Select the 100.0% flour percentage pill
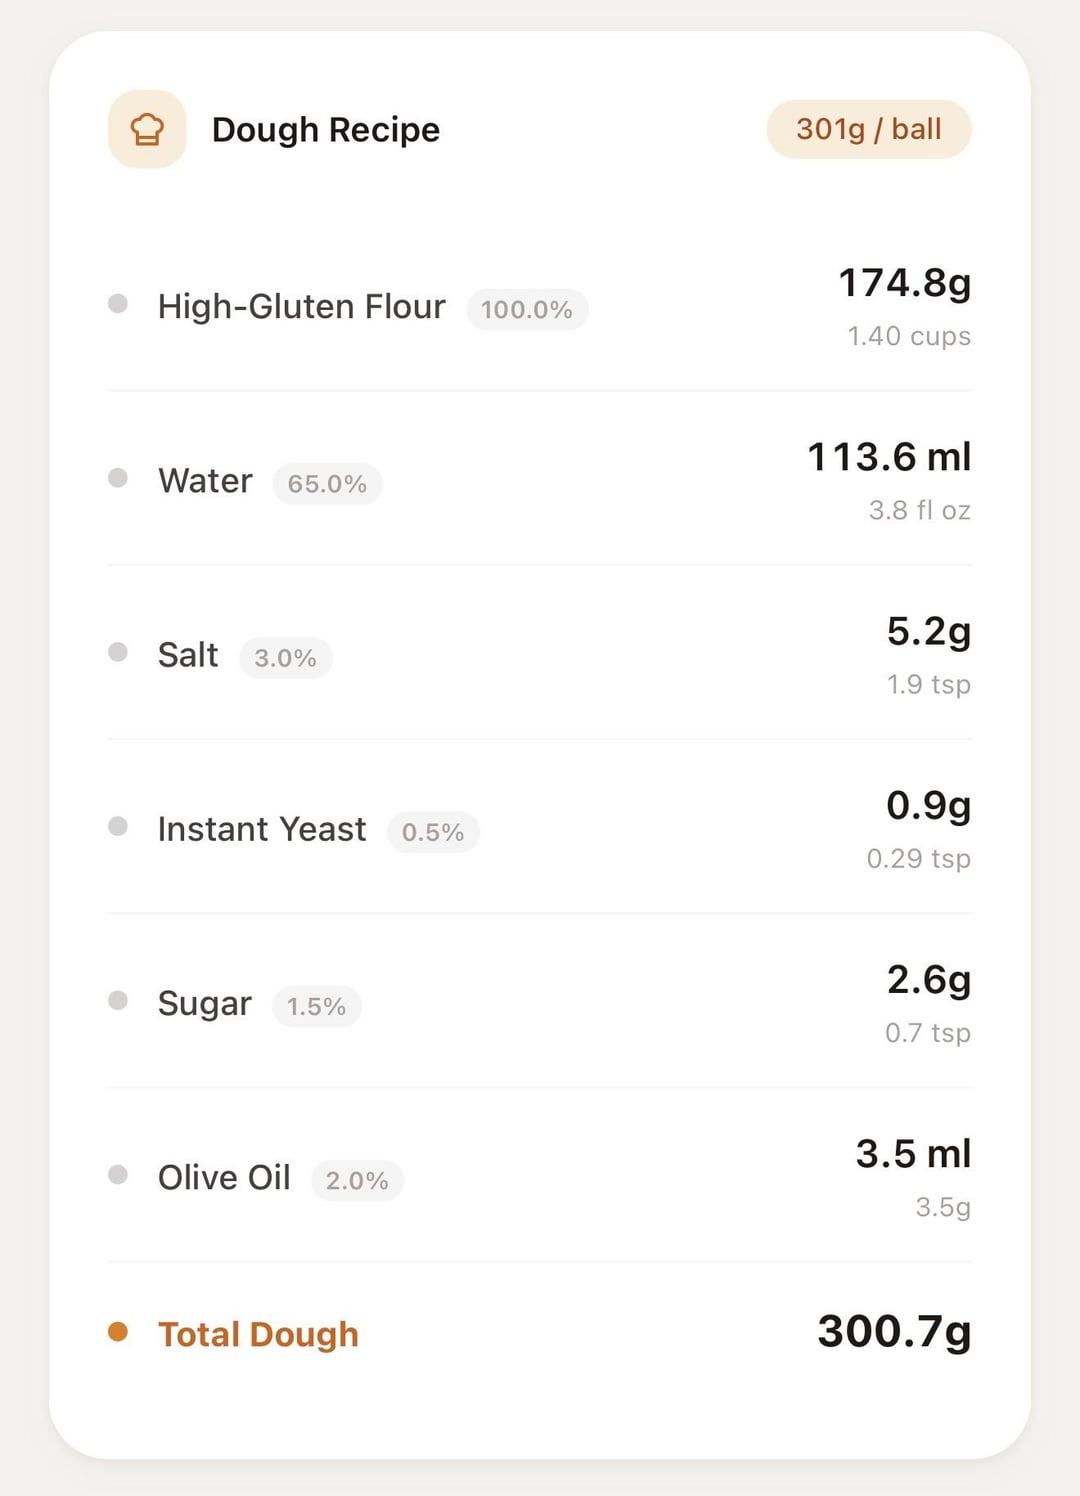 [x=527, y=310]
